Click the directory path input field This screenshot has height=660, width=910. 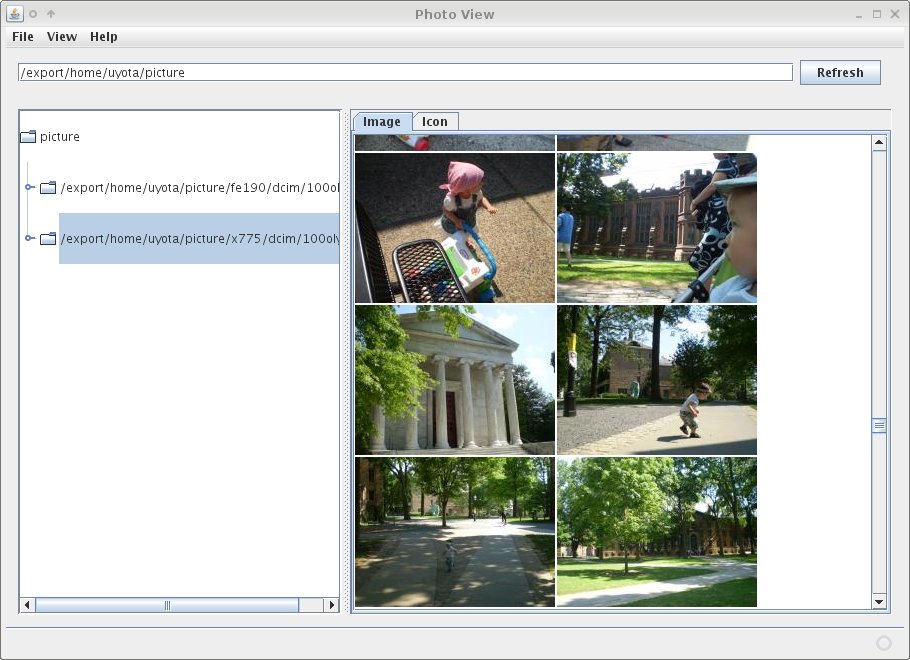click(405, 73)
